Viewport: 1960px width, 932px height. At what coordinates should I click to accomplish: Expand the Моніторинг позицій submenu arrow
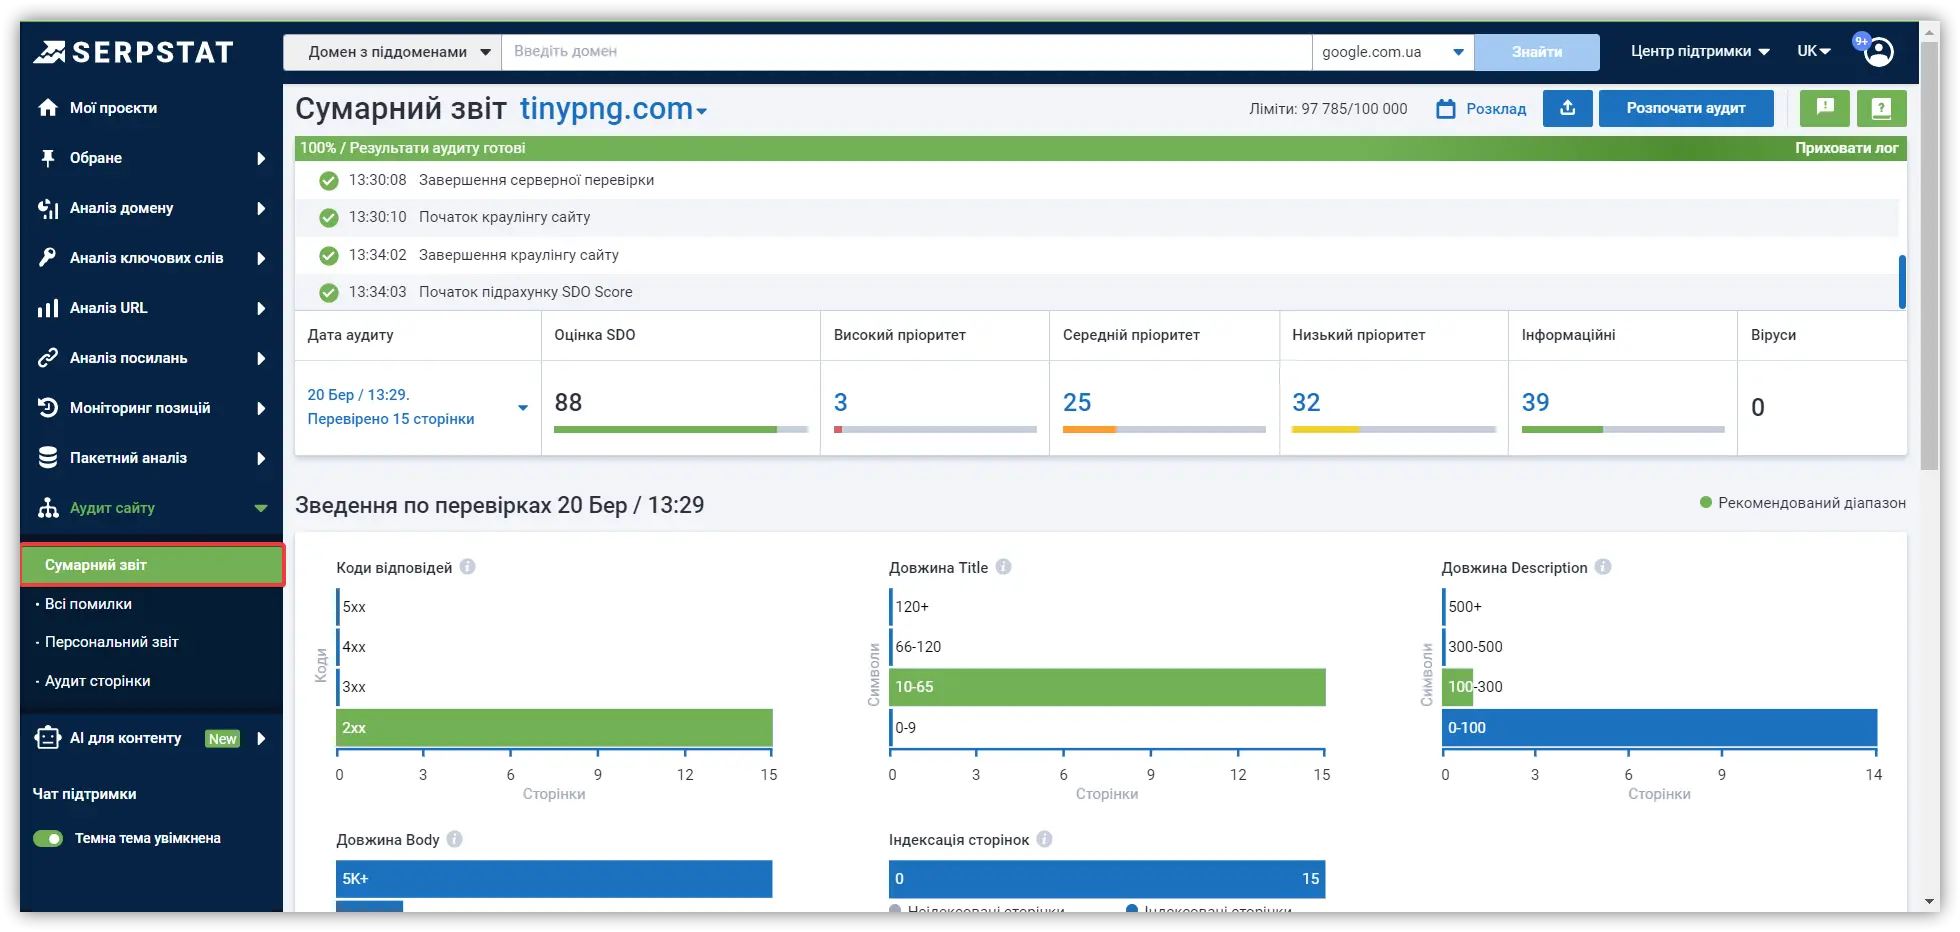[261, 408]
